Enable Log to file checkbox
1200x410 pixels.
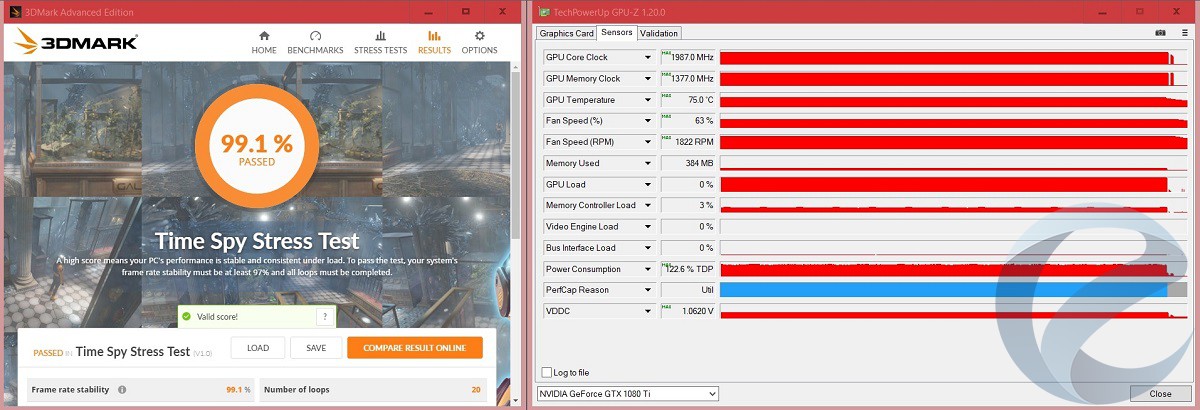pos(546,372)
